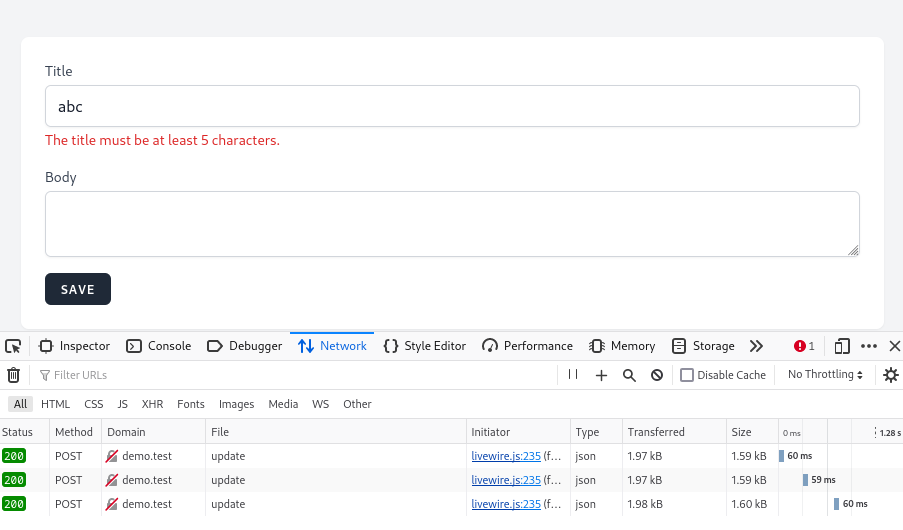Screen dimensions: 903x530
Task: Filter requests by CSS
Action: click(x=94, y=404)
